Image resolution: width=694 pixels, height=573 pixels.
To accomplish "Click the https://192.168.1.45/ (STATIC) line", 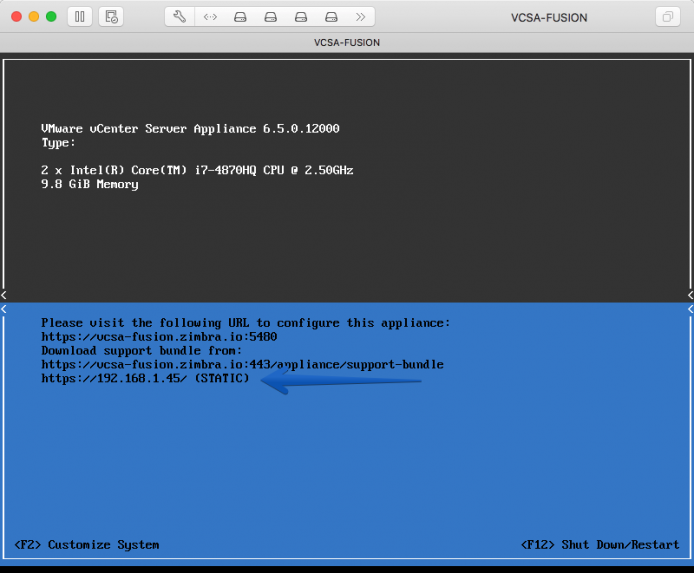I will pyautogui.click(x=145, y=378).
